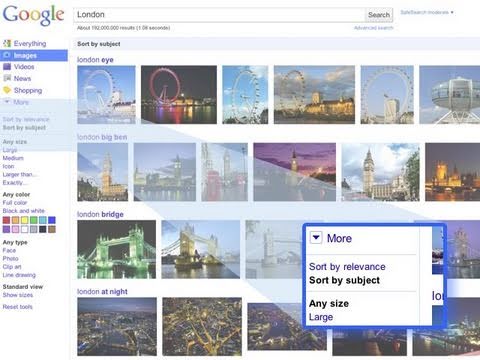Image resolution: width=480 pixels, height=360 pixels.
Task: Pick the black color swatch
Action: tap(43, 229)
